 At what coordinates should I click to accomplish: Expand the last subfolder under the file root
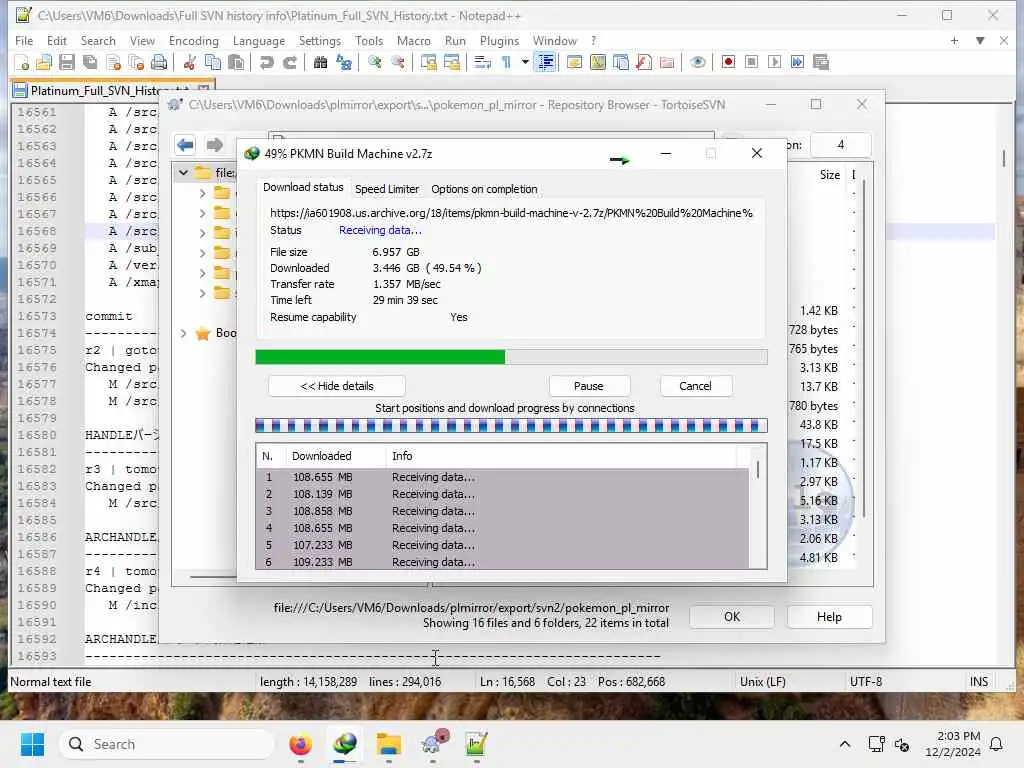coord(202,293)
